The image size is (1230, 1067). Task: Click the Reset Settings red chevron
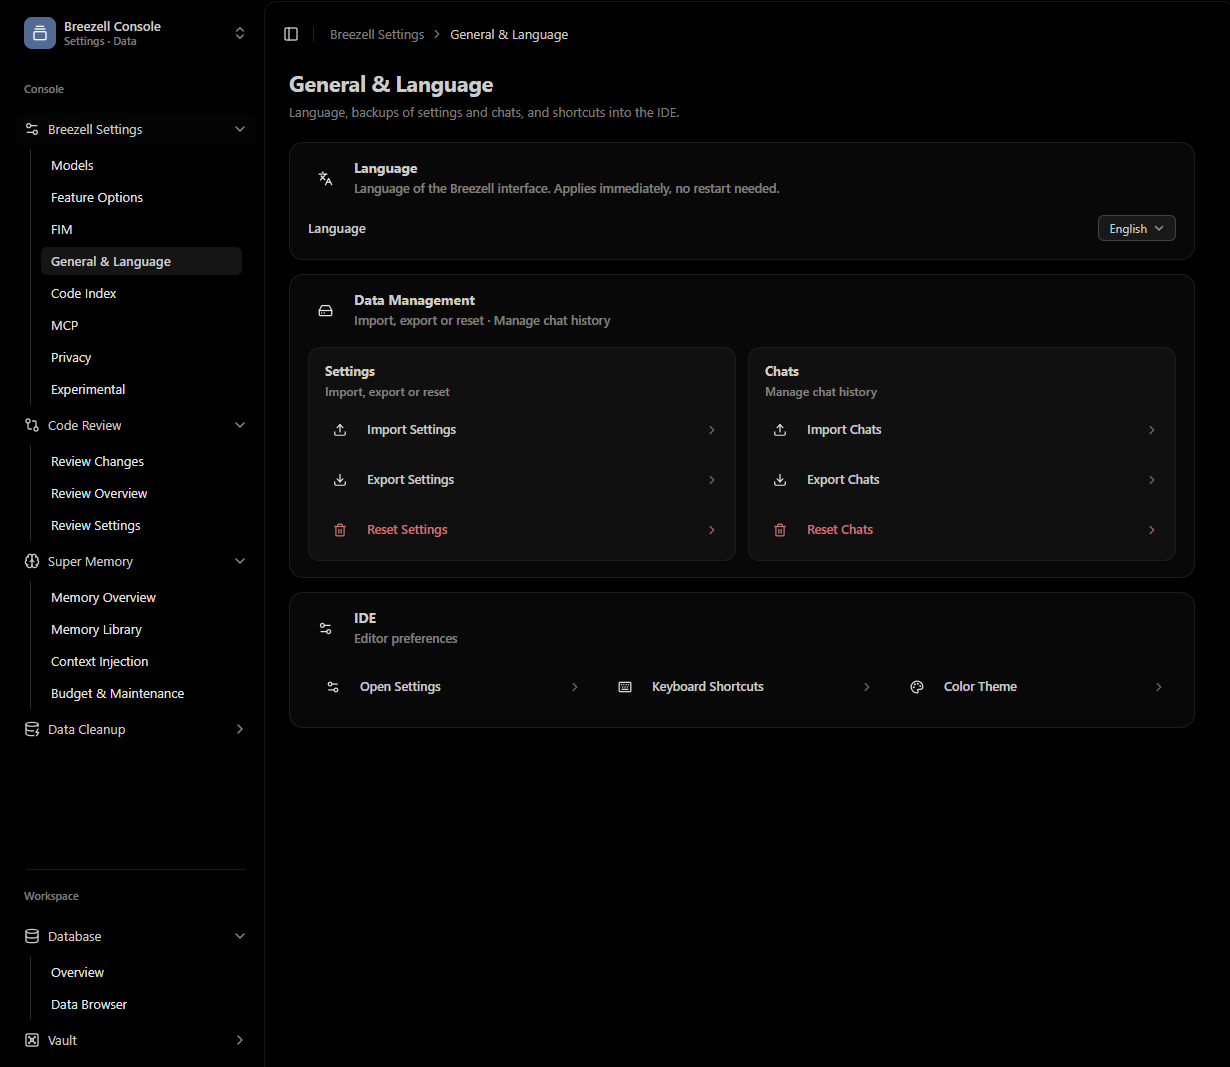click(712, 529)
